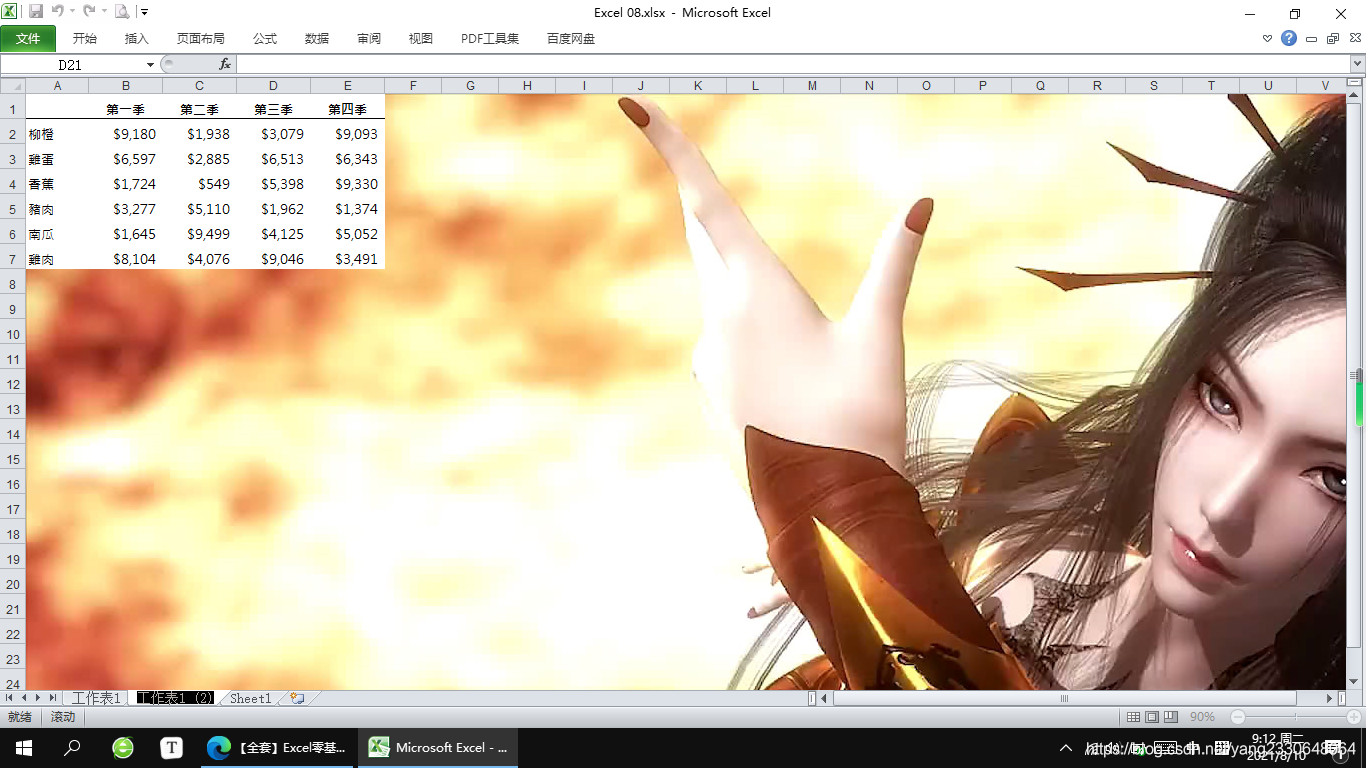This screenshot has width=1366, height=768.
Task: Open Customize Quick Access Toolbar dropdown
Action: pos(144,12)
